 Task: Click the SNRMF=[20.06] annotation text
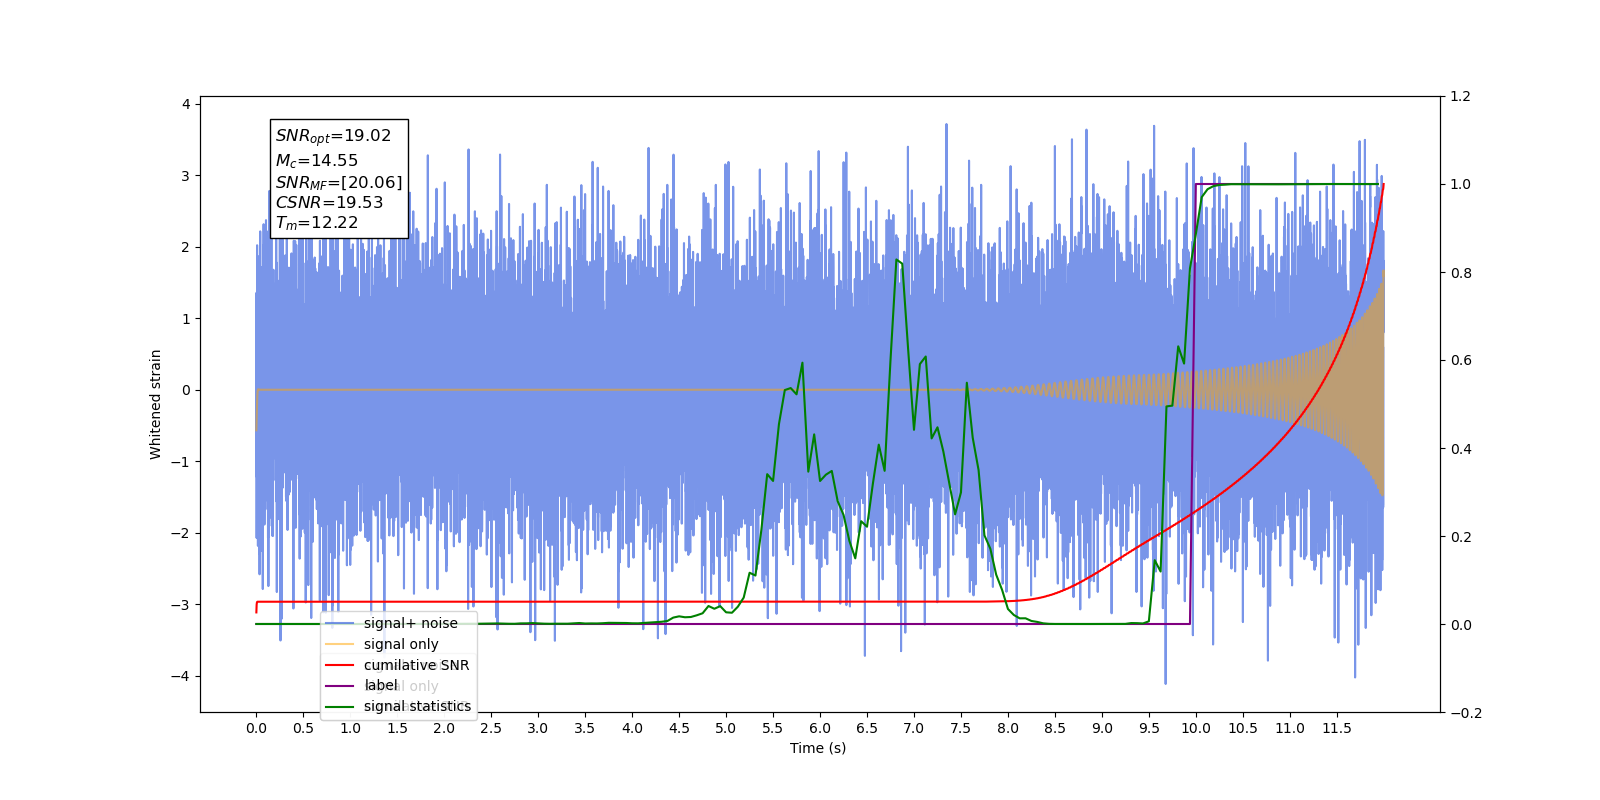(339, 182)
